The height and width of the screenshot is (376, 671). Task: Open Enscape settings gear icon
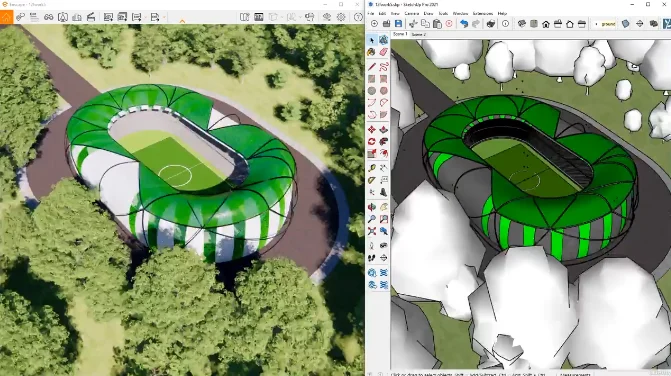click(341, 17)
